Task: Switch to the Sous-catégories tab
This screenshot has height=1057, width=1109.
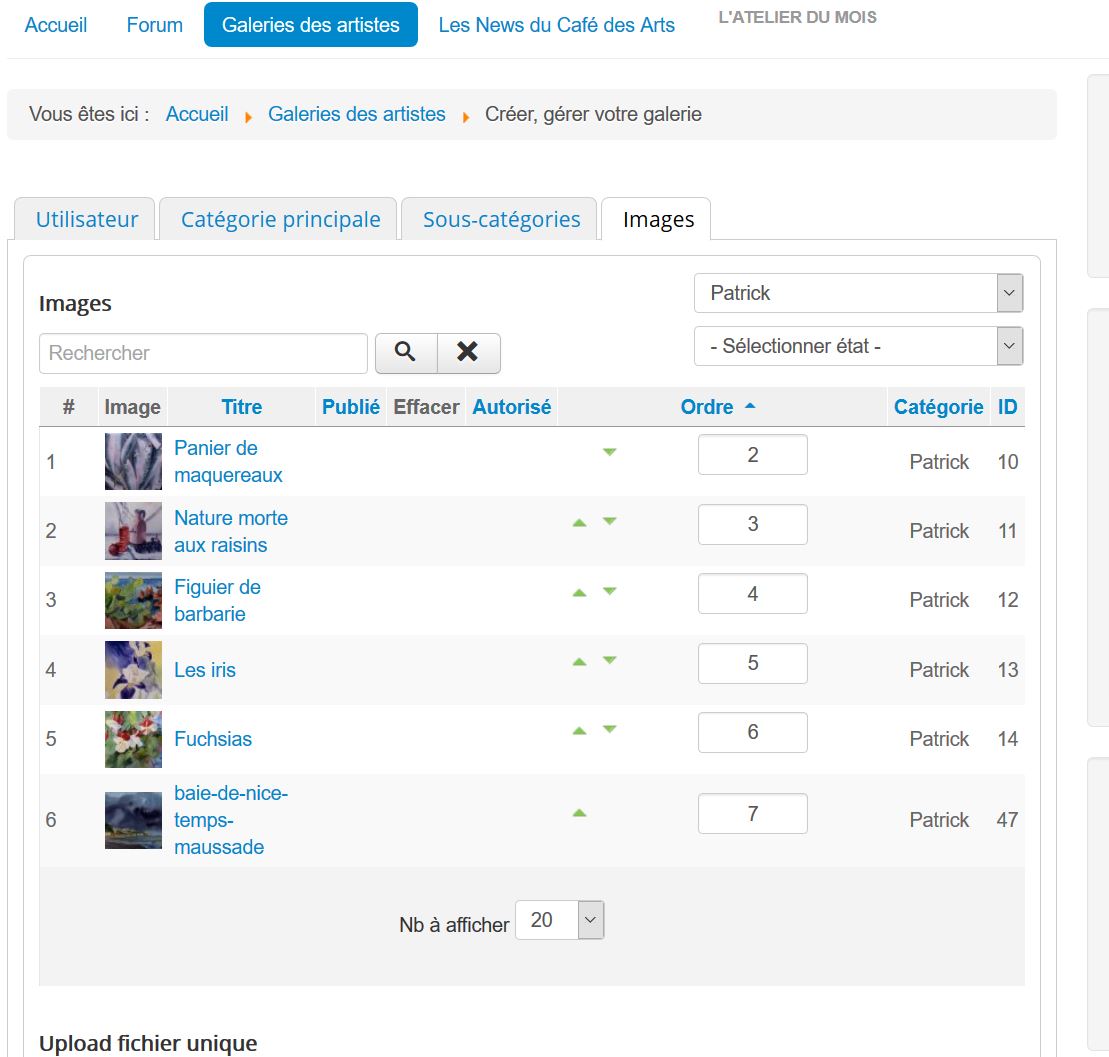Action: (x=501, y=220)
